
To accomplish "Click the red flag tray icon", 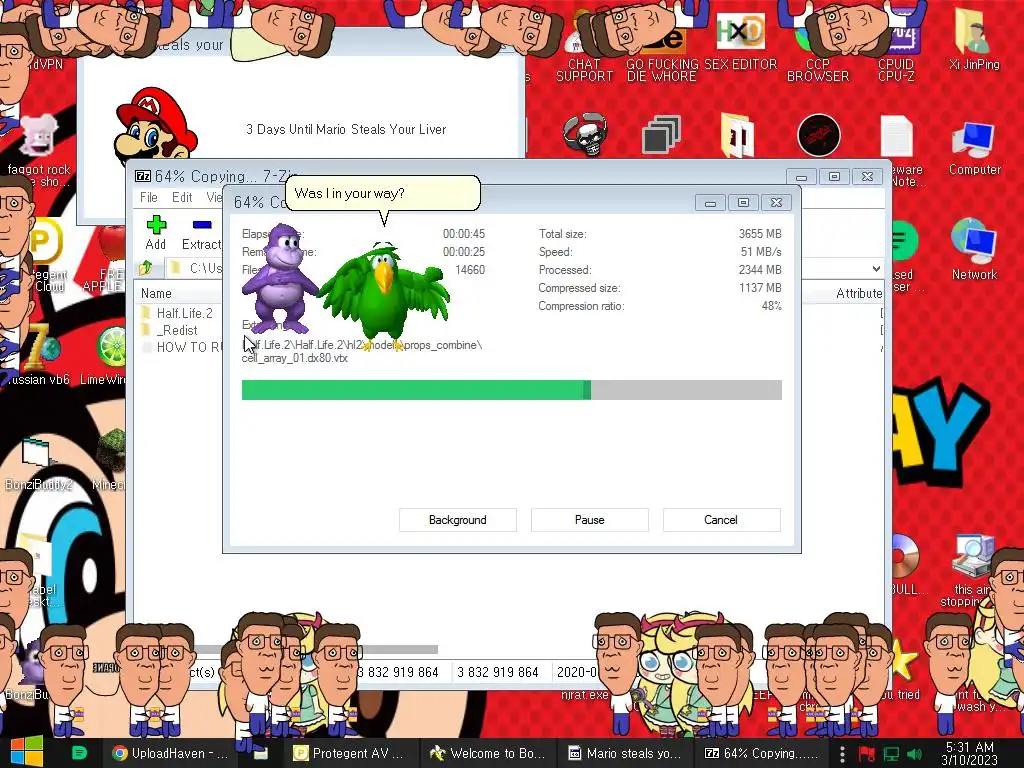I will pyautogui.click(x=867, y=754).
